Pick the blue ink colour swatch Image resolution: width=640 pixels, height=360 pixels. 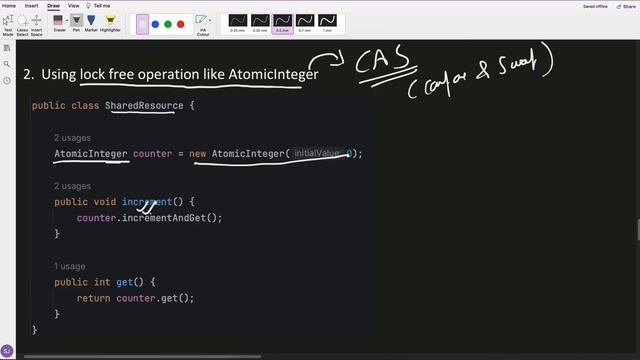155,24
